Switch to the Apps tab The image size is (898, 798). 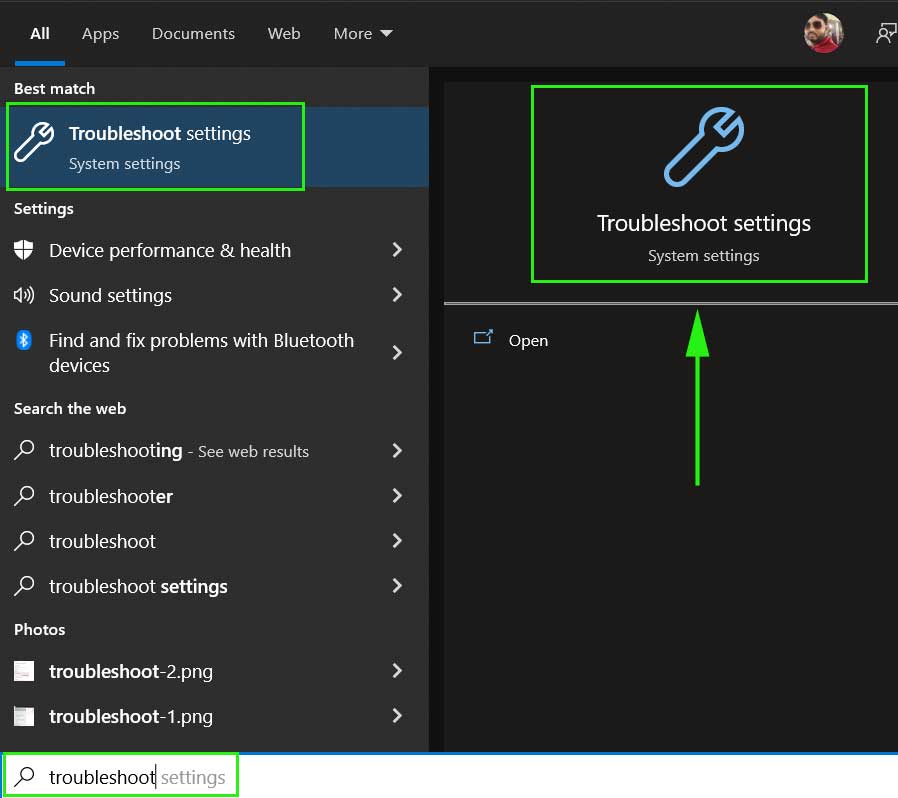point(100,34)
